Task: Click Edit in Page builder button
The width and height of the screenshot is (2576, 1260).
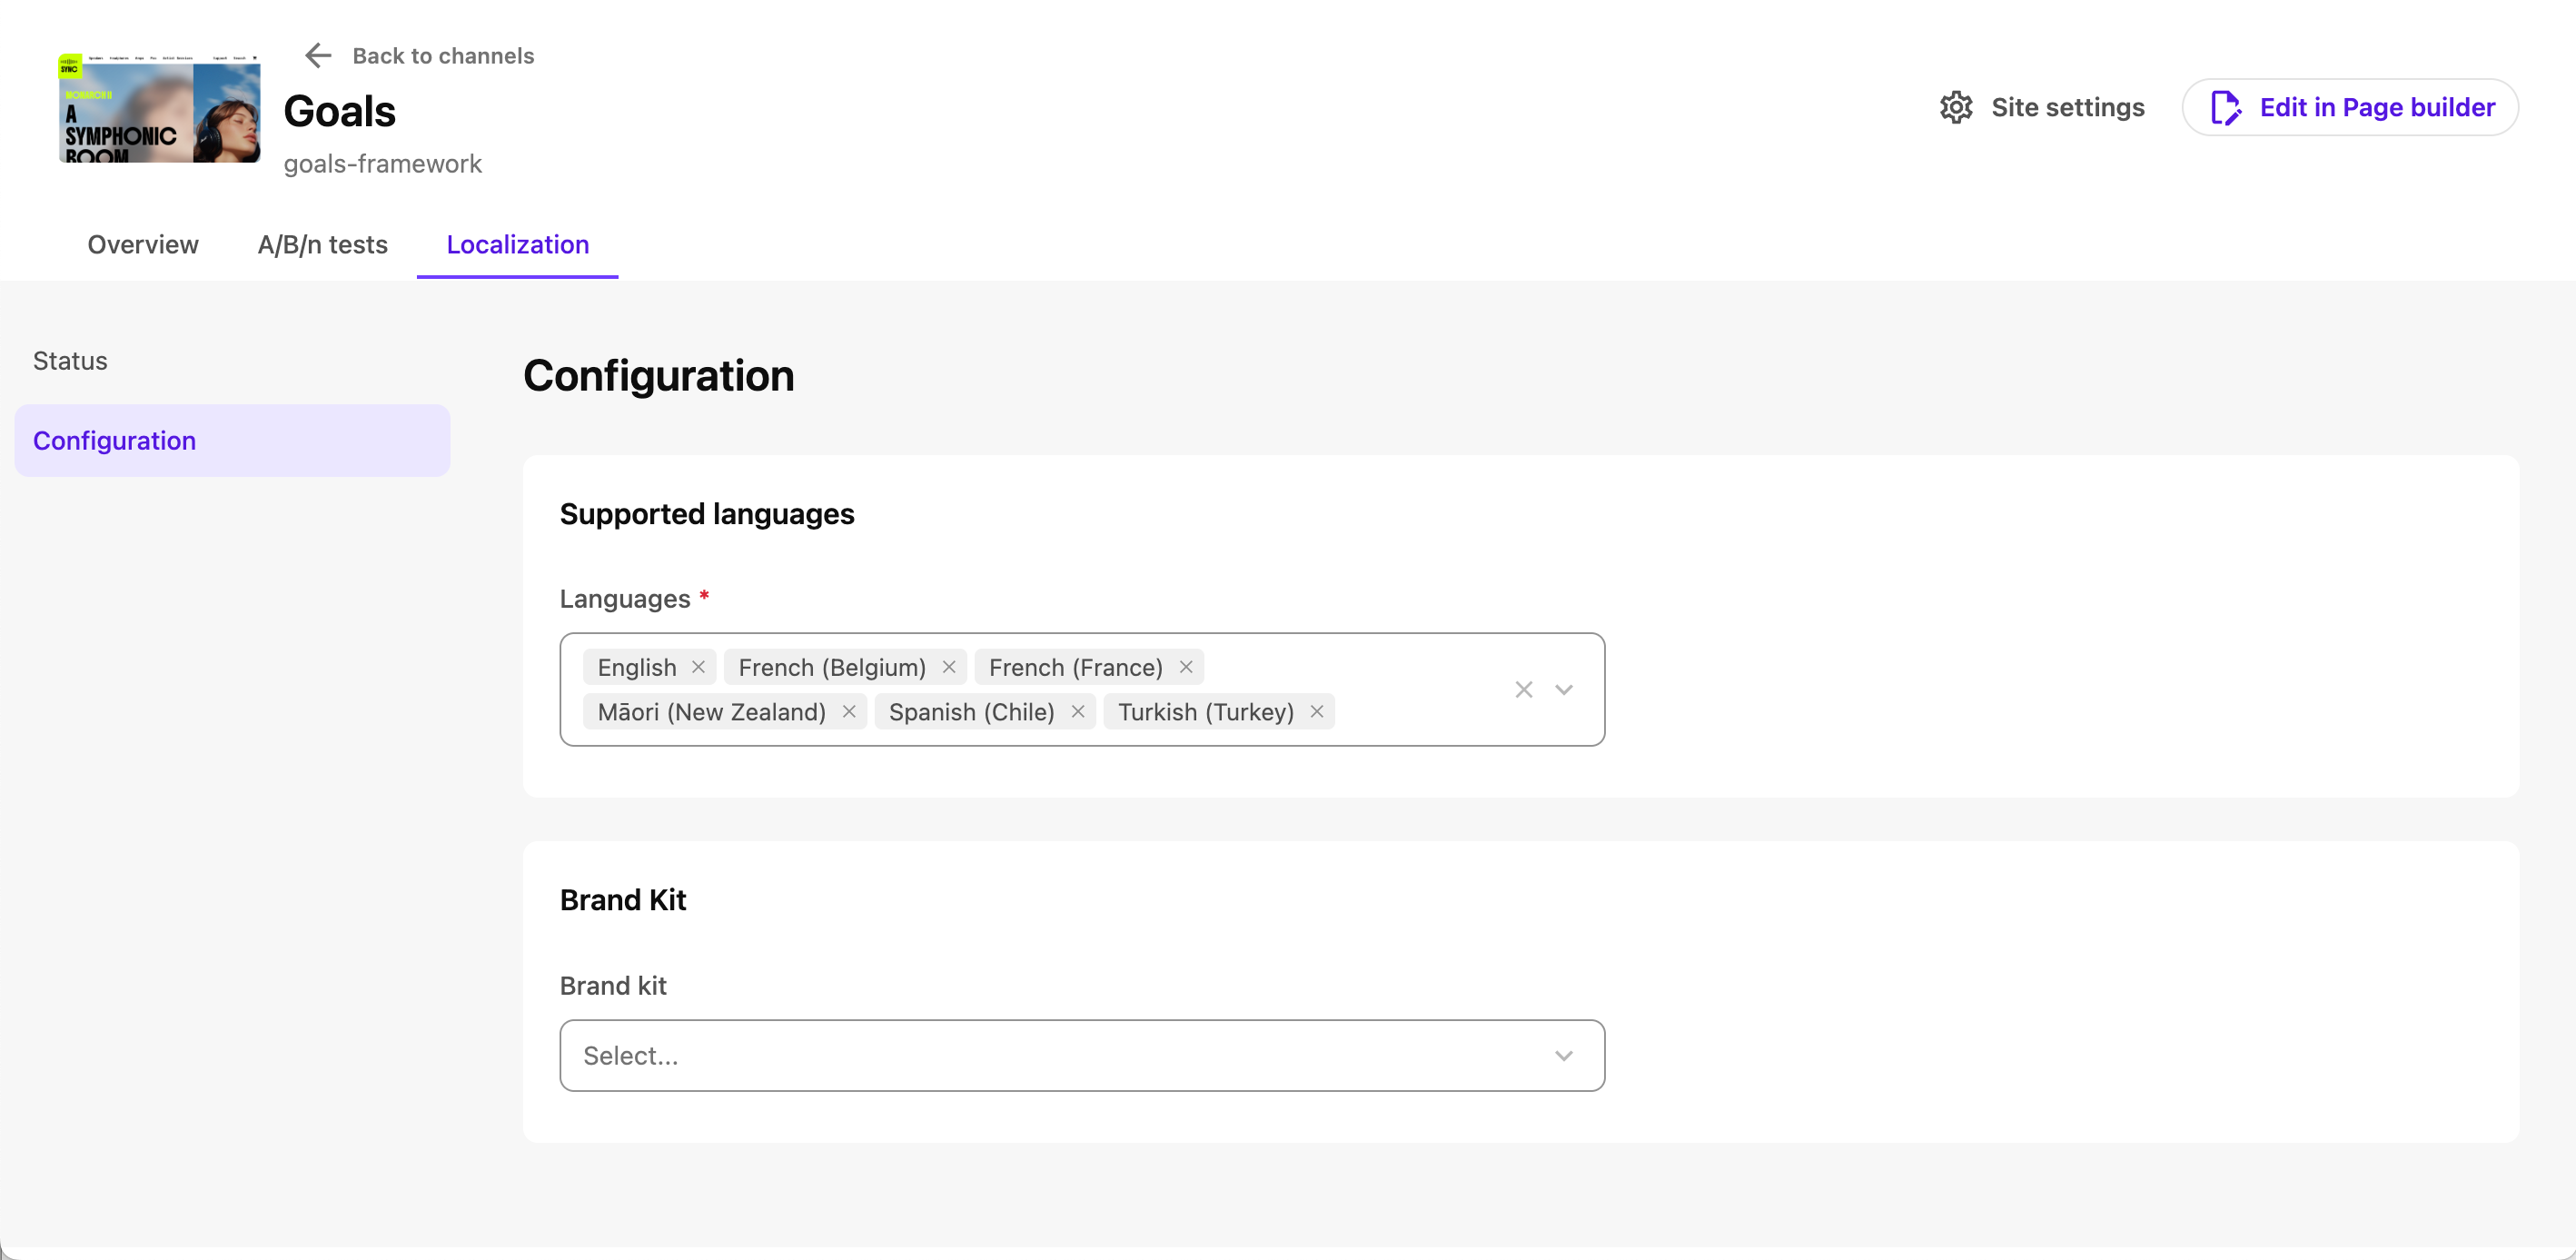Action: [2350, 107]
